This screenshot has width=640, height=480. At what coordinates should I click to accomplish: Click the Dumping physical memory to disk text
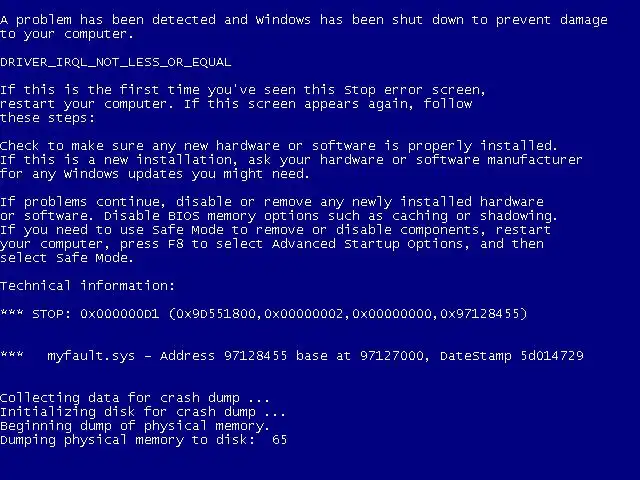pos(130,440)
